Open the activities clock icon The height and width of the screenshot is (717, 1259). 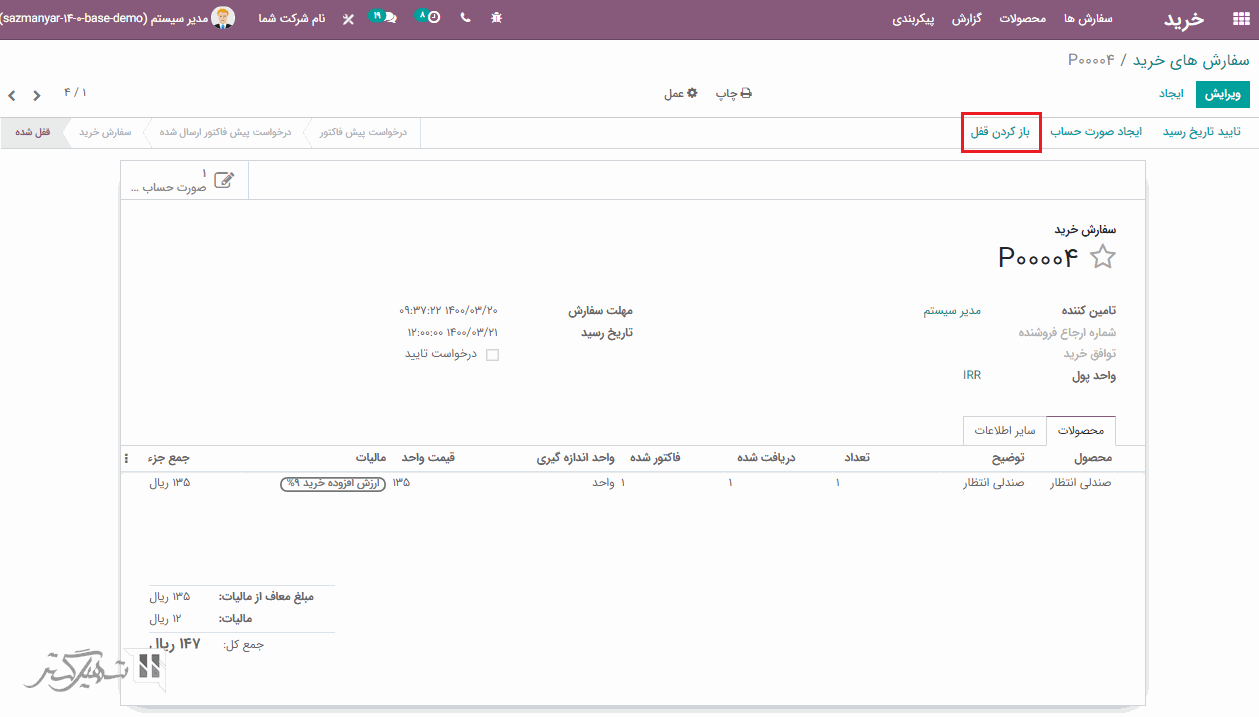(428, 17)
